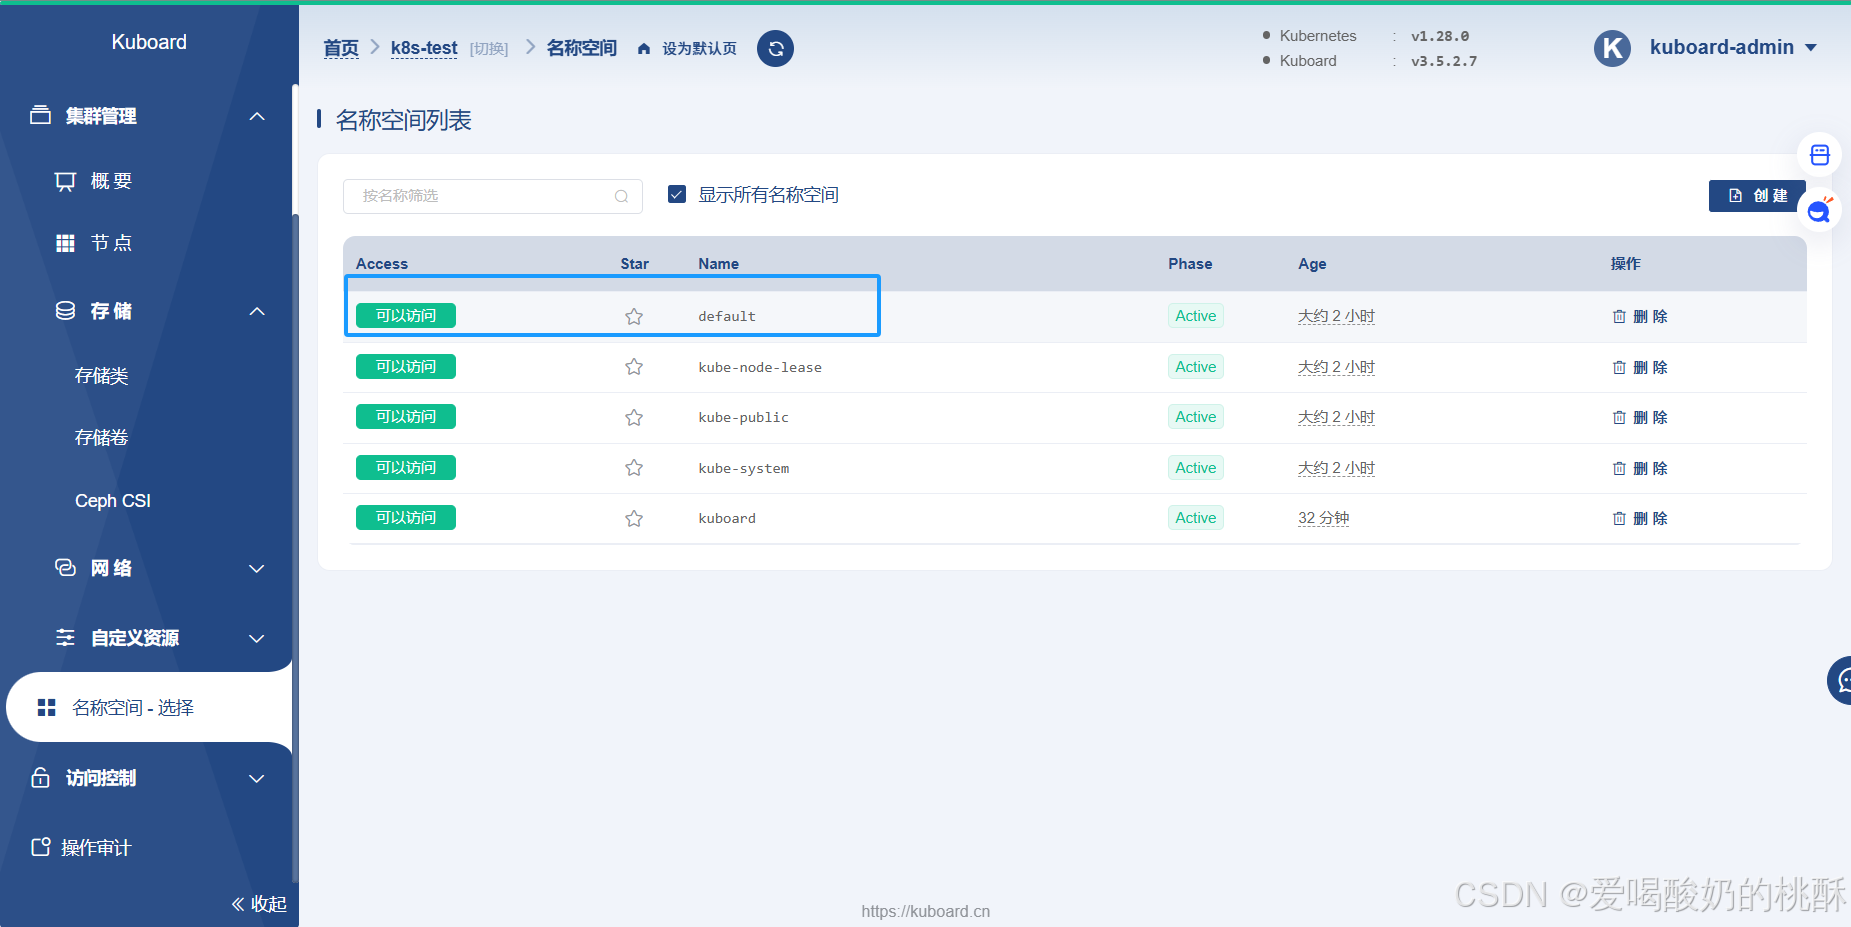Open the floating chat assistant icon

click(x=1819, y=210)
